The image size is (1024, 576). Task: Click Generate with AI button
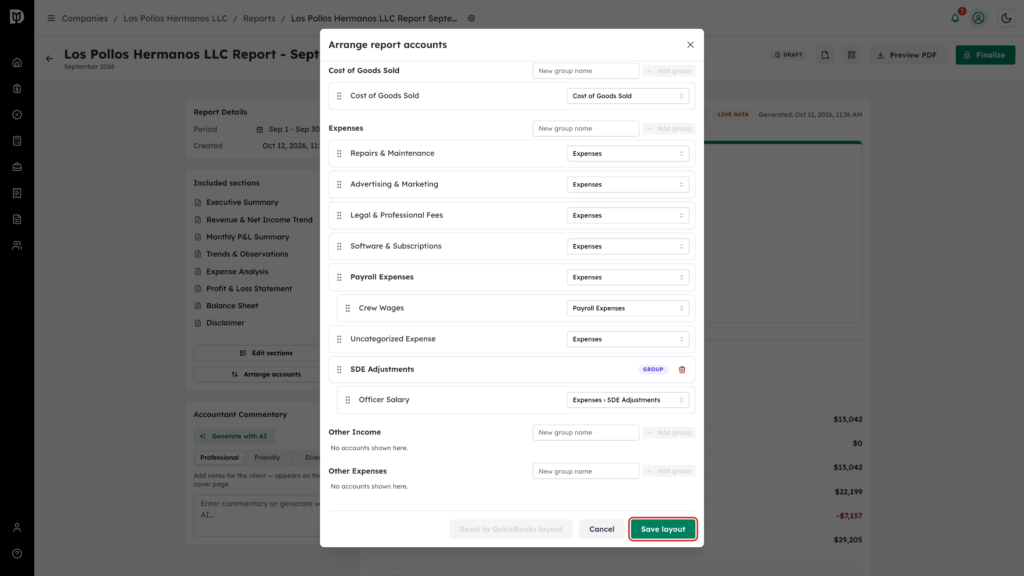[x=234, y=436]
